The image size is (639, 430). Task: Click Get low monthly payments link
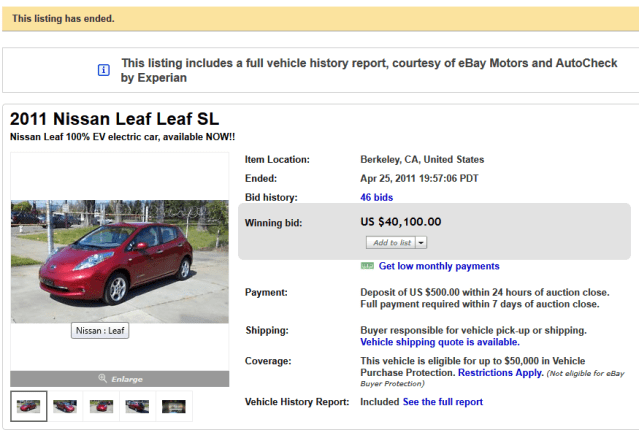[438, 266]
